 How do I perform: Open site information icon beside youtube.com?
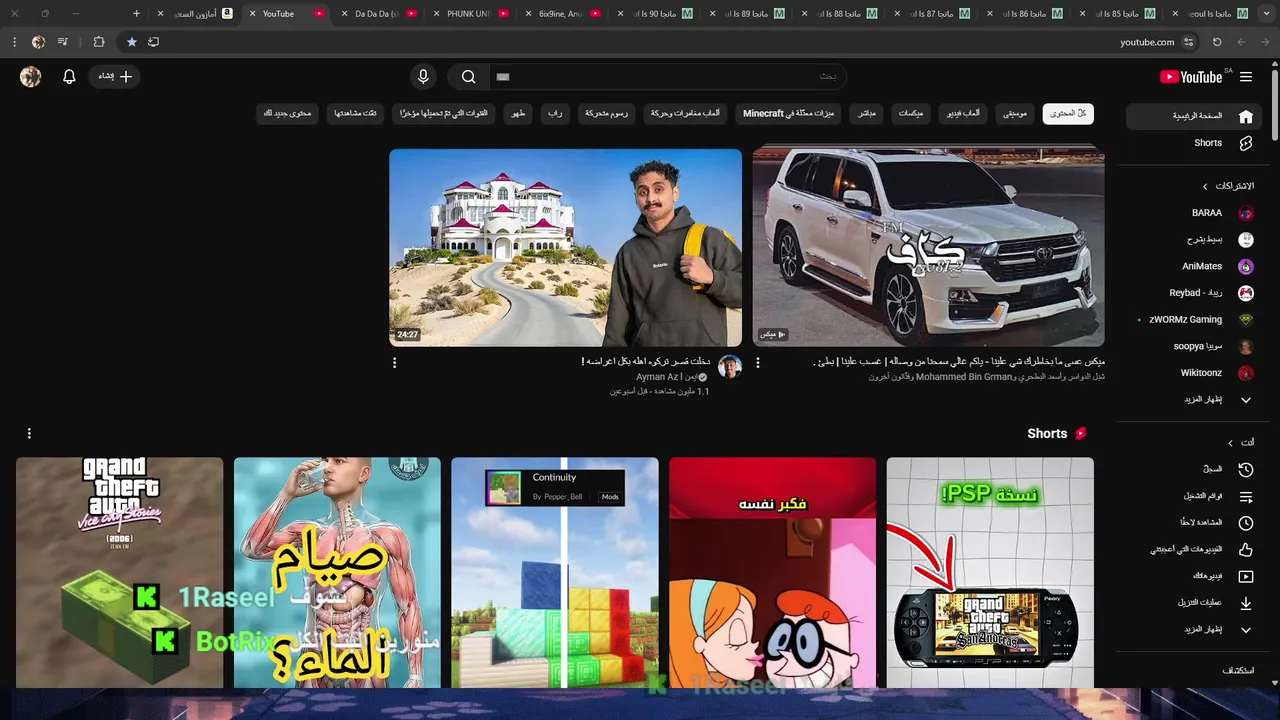point(1188,42)
